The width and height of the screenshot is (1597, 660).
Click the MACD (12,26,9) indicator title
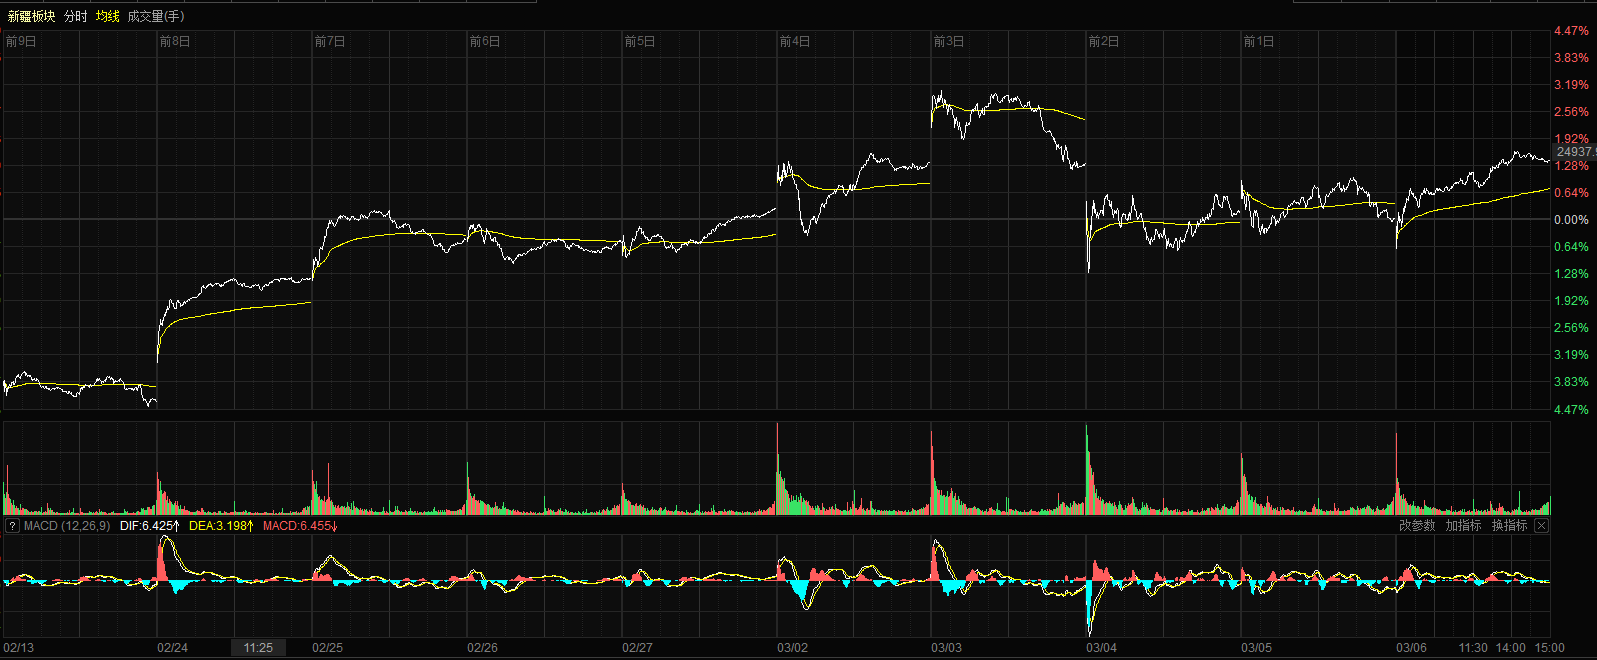click(67, 526)
